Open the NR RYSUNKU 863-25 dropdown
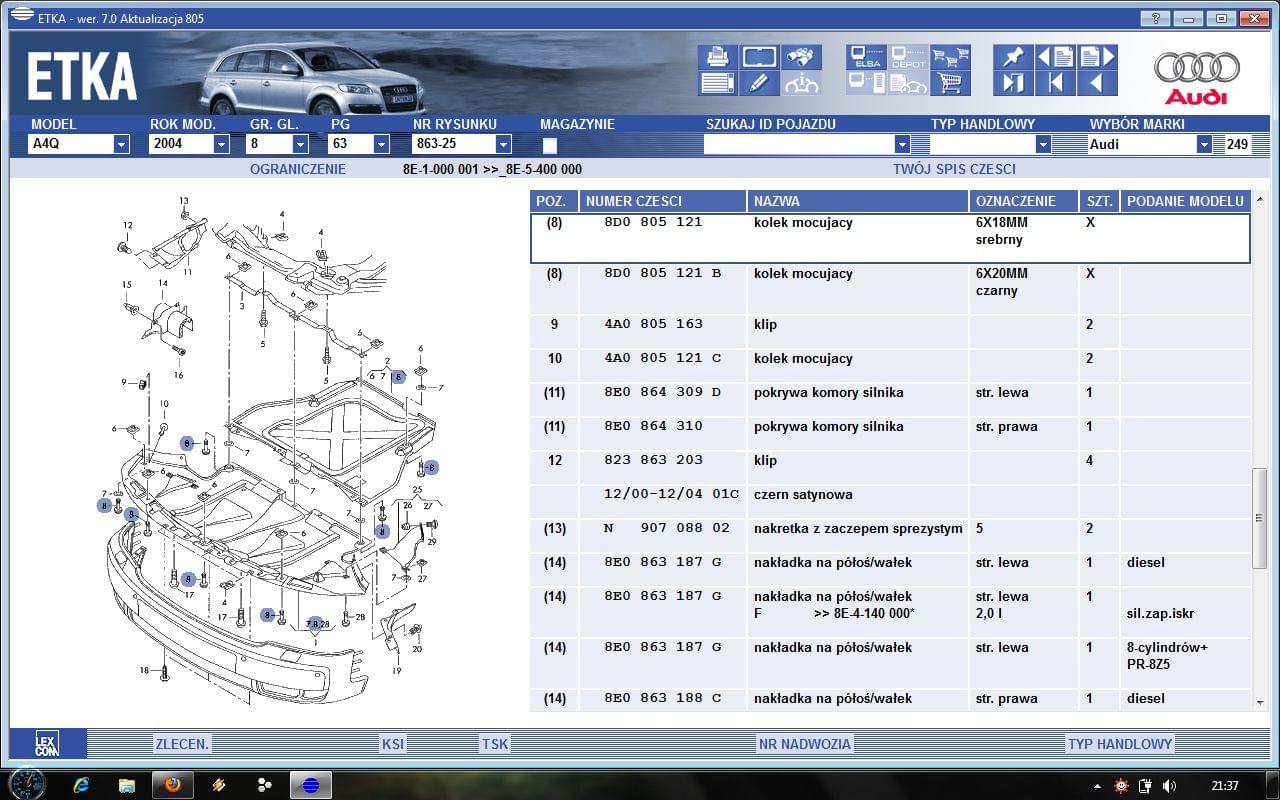Image resolution: width=1280 pixels, height=800 pixels. [503, 144]
